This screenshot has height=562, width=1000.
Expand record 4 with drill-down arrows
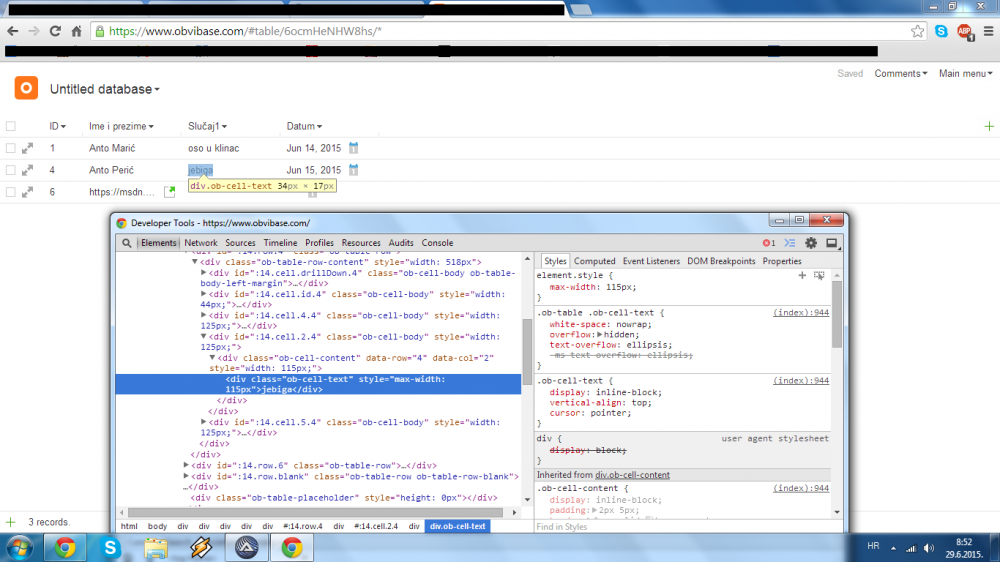(x=28, y=171)
